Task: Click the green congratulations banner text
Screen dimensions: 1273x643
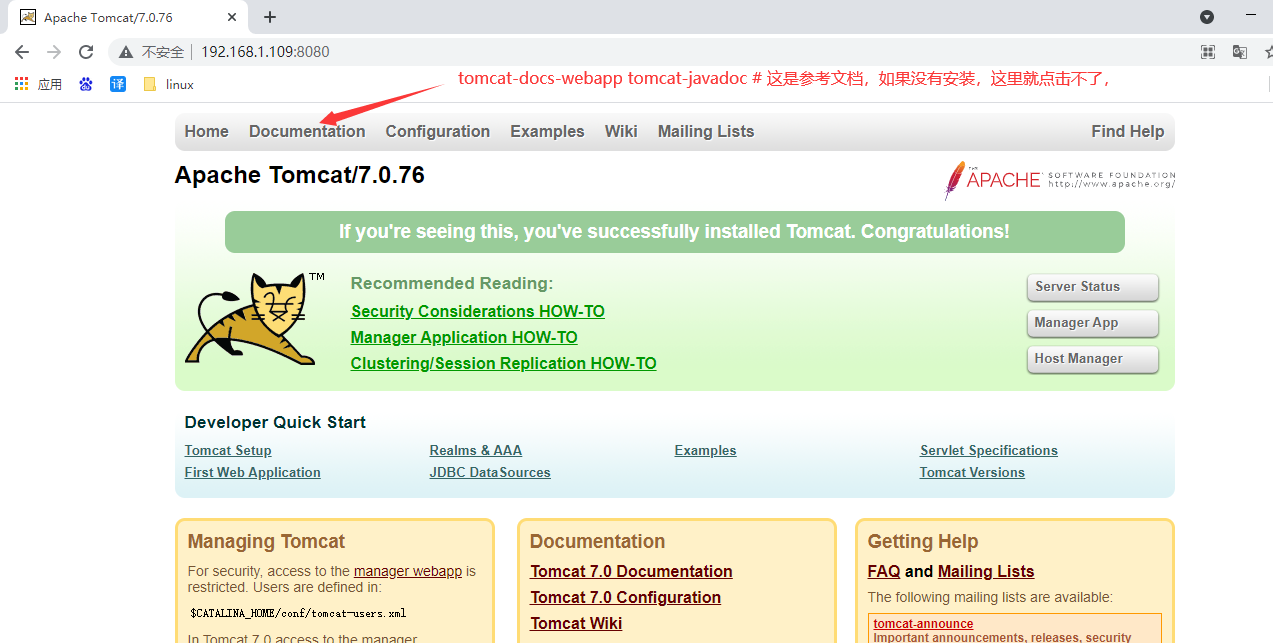Action: pos(674,231)
